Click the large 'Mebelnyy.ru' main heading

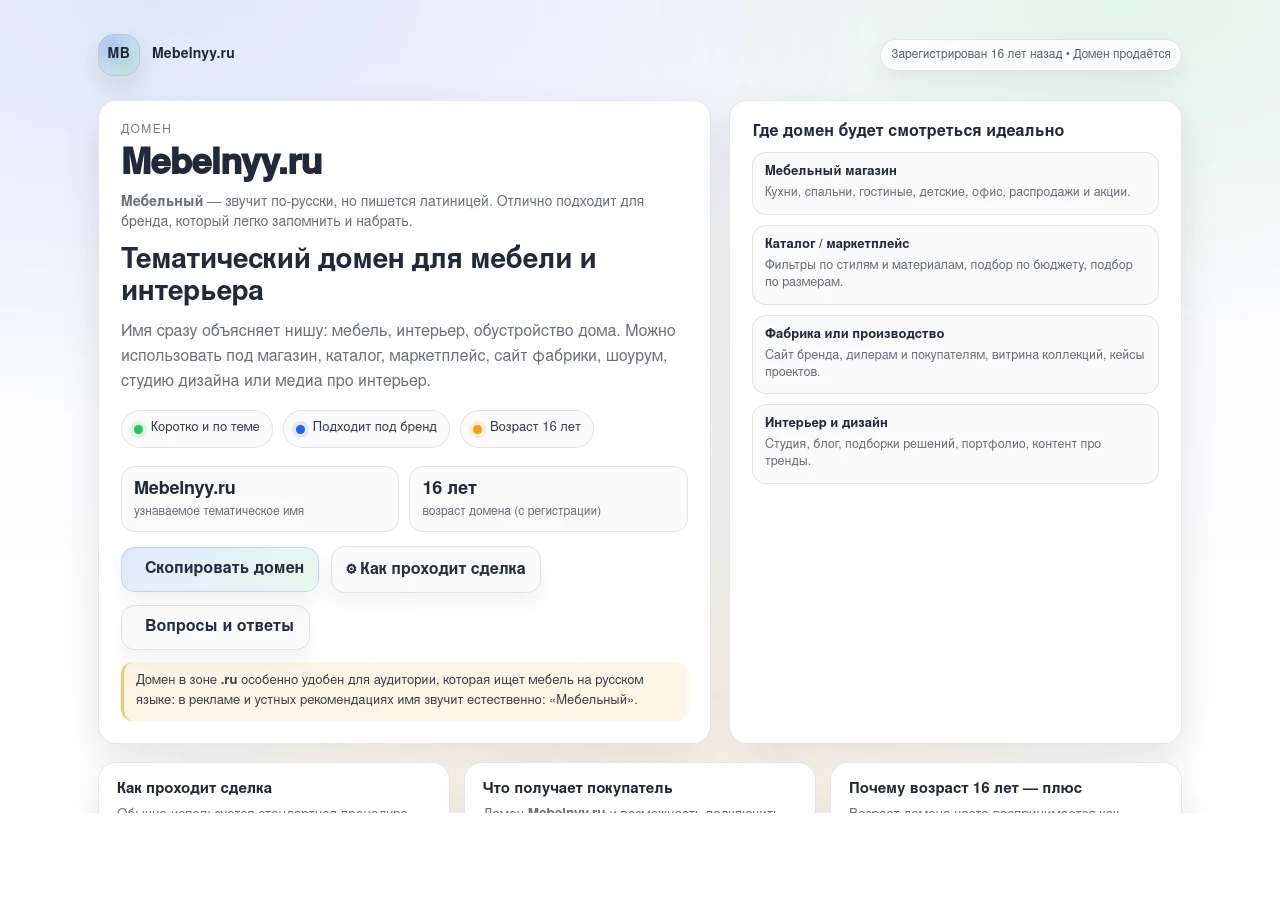pos(221,162)
